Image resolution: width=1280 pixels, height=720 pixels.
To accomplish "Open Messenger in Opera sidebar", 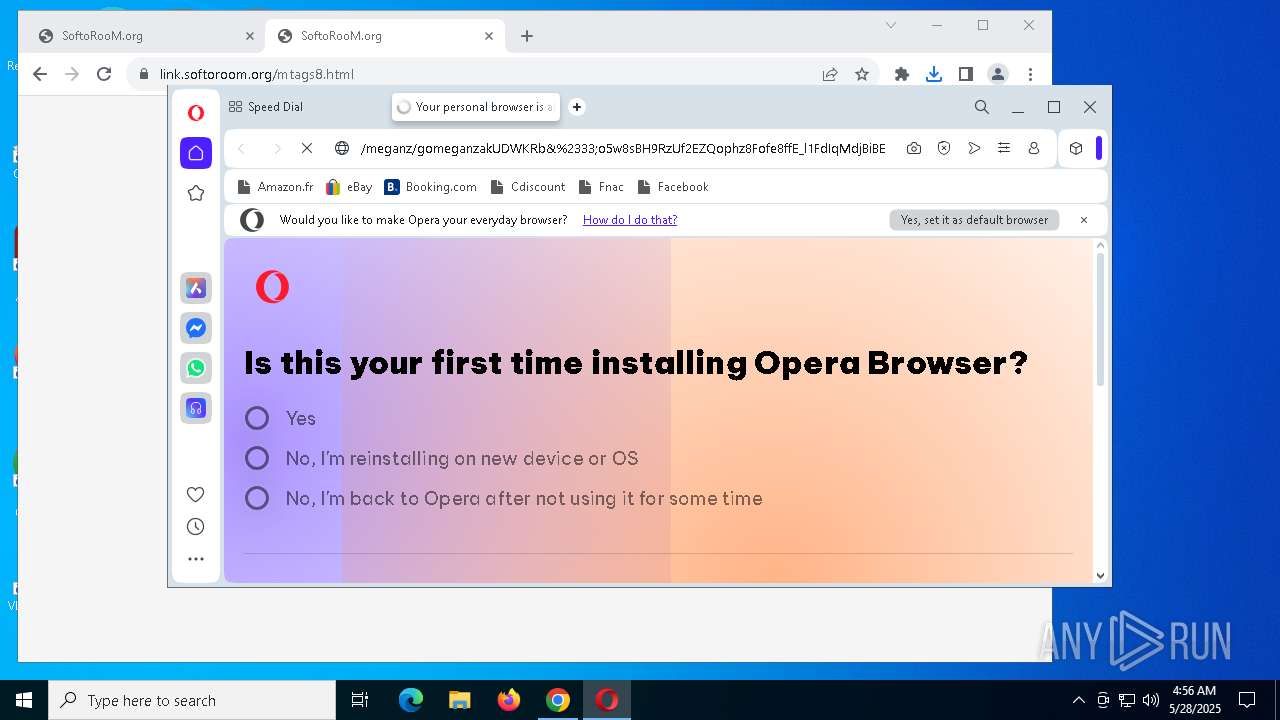I will point(196,328).
